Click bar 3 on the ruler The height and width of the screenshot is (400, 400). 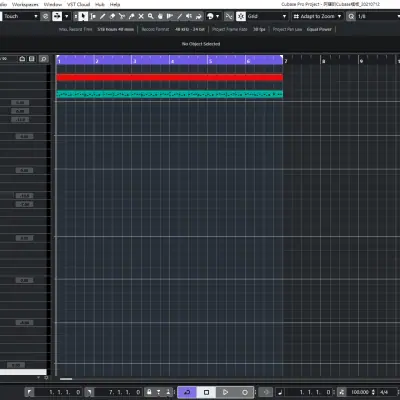[135, 61]
